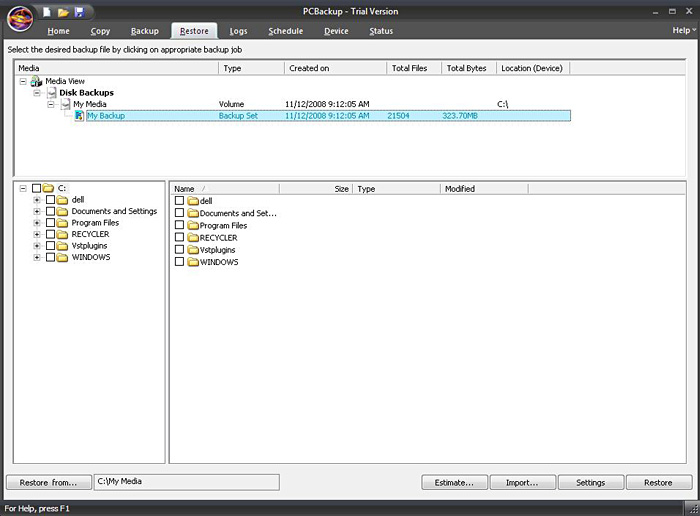Click the Save disk icon in title bar
This screenshot has width=700, height=516.
point(79,12)
